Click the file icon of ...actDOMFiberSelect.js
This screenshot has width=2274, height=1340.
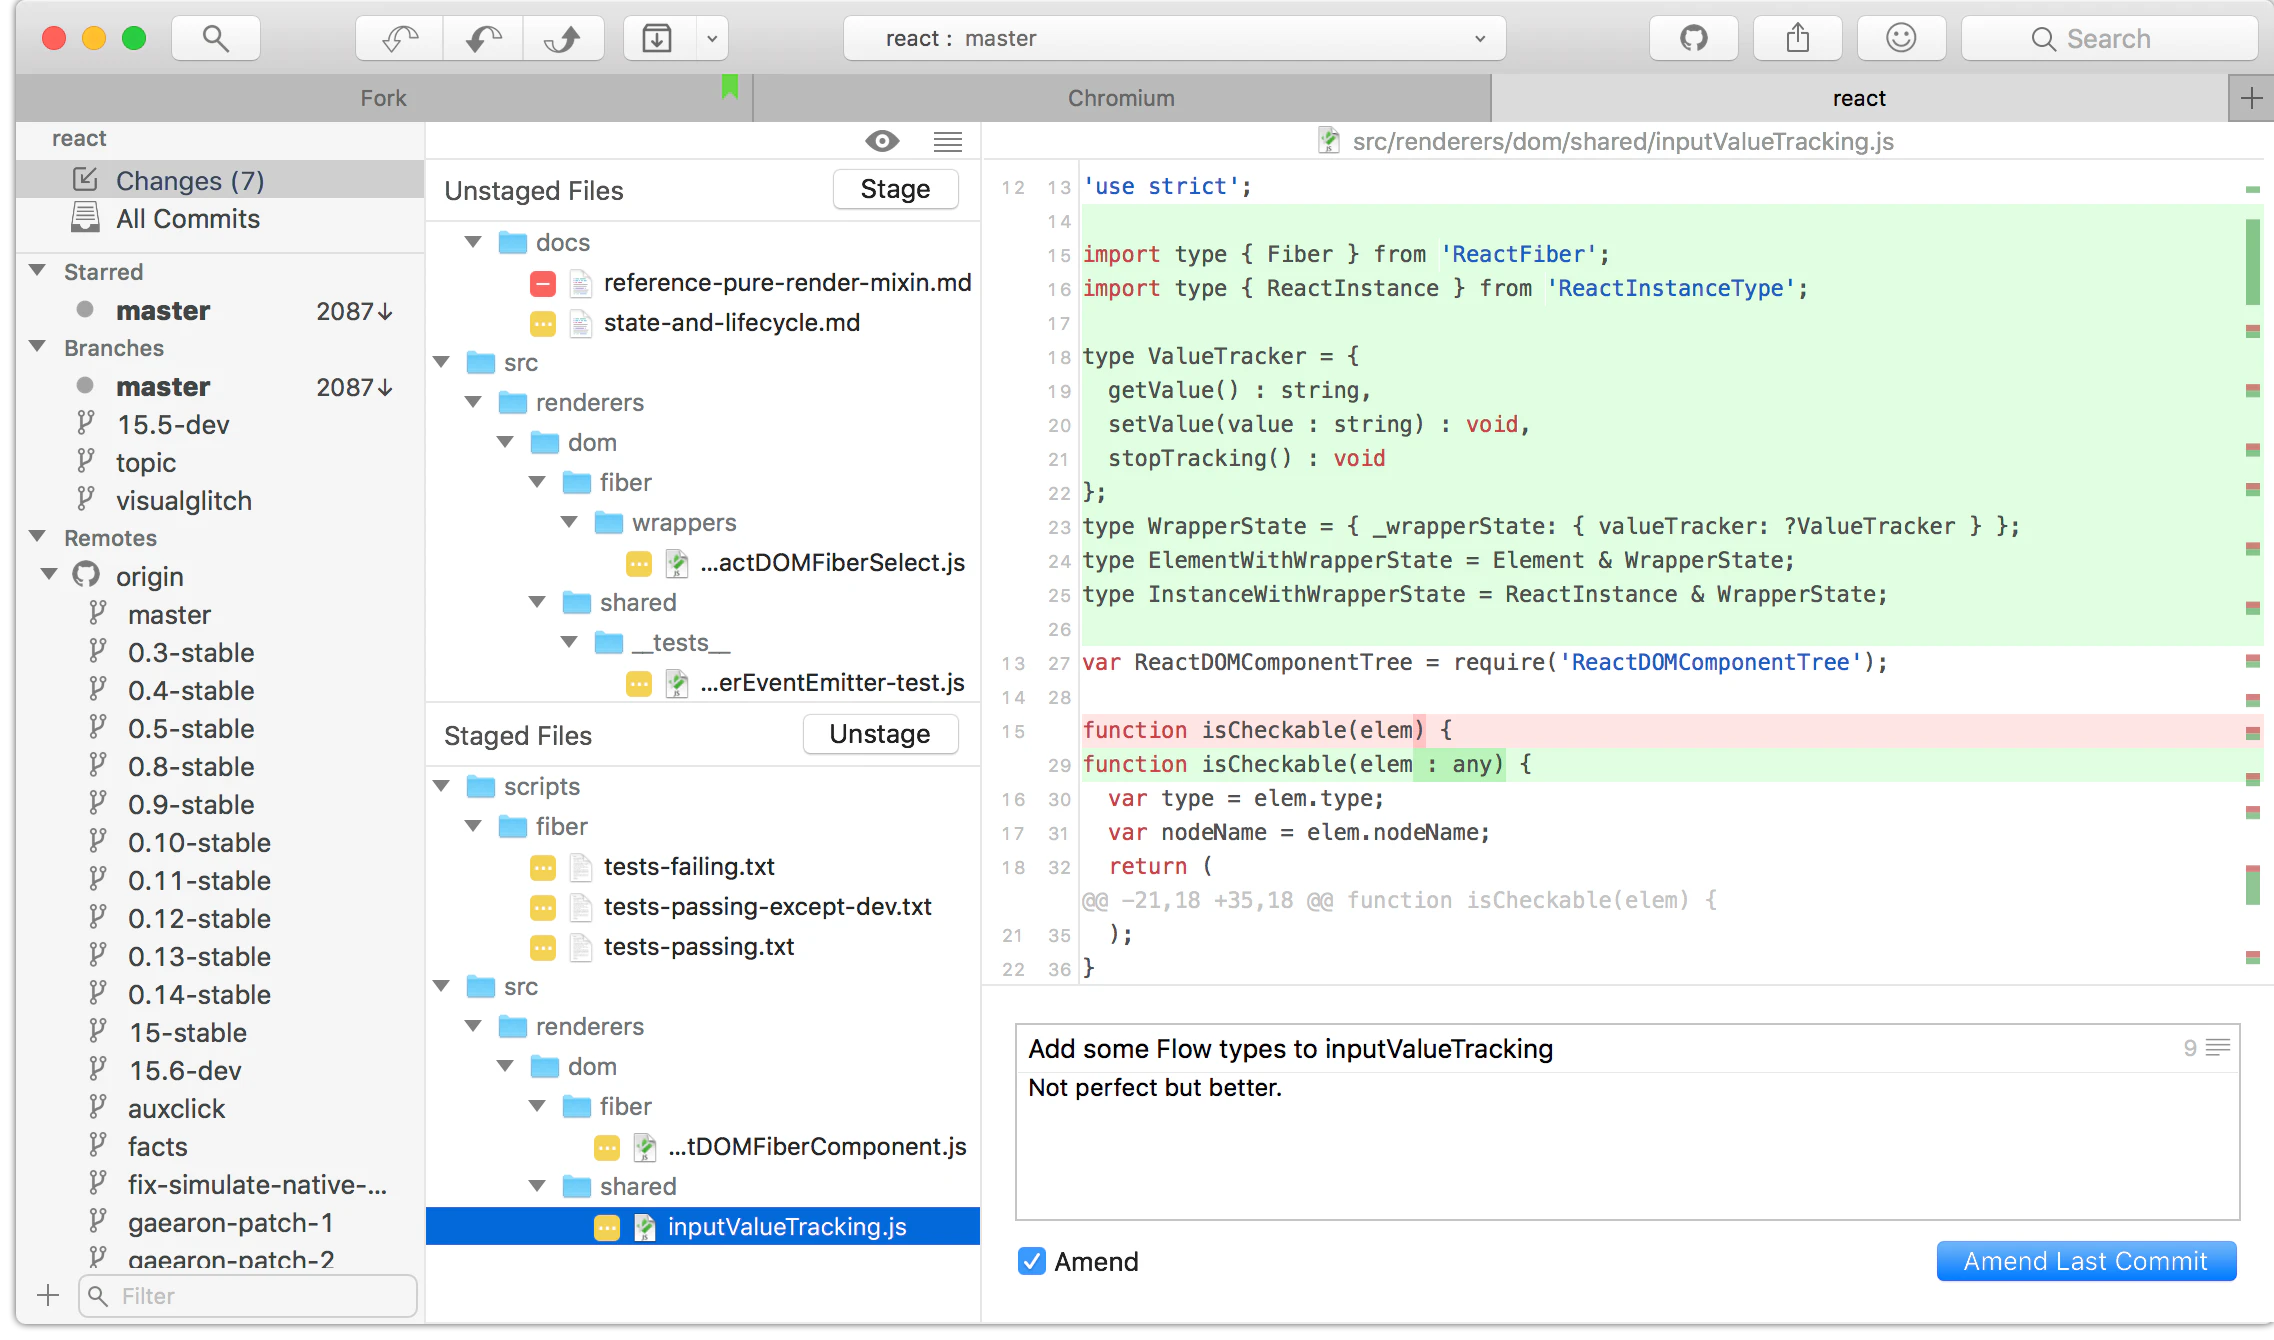(677, 563)
